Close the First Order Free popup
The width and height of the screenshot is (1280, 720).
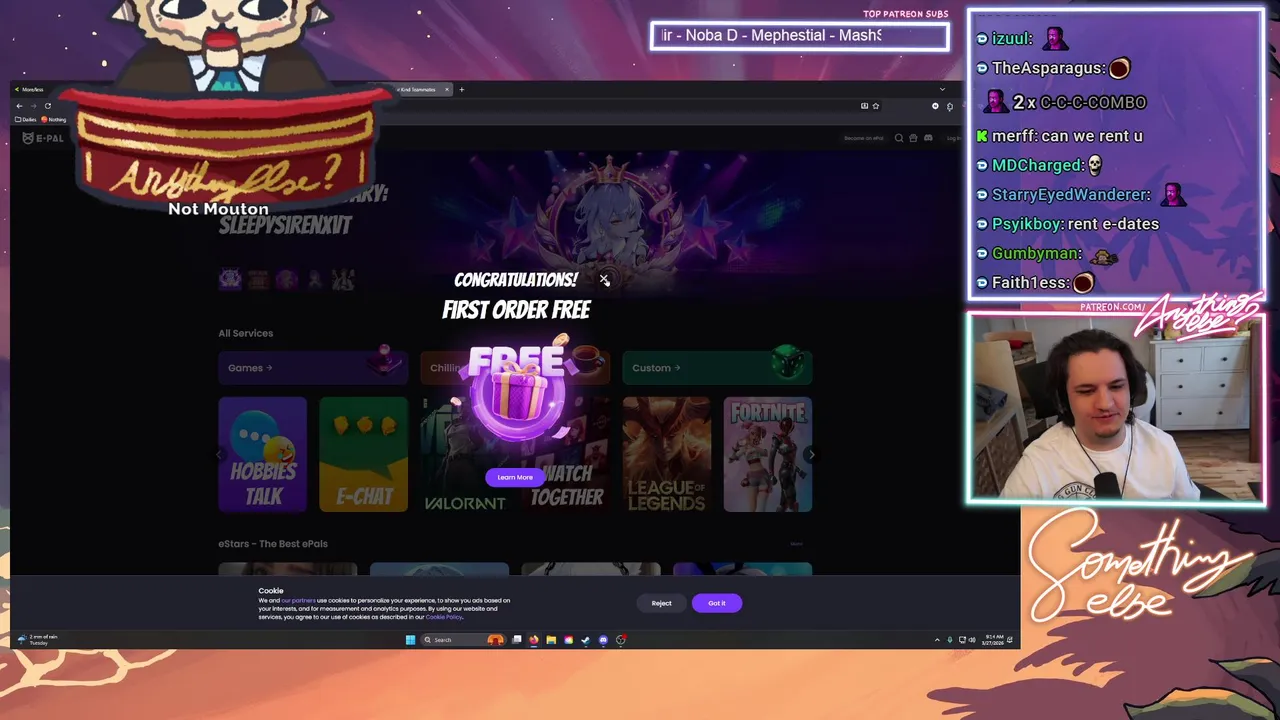coord(604,280)
